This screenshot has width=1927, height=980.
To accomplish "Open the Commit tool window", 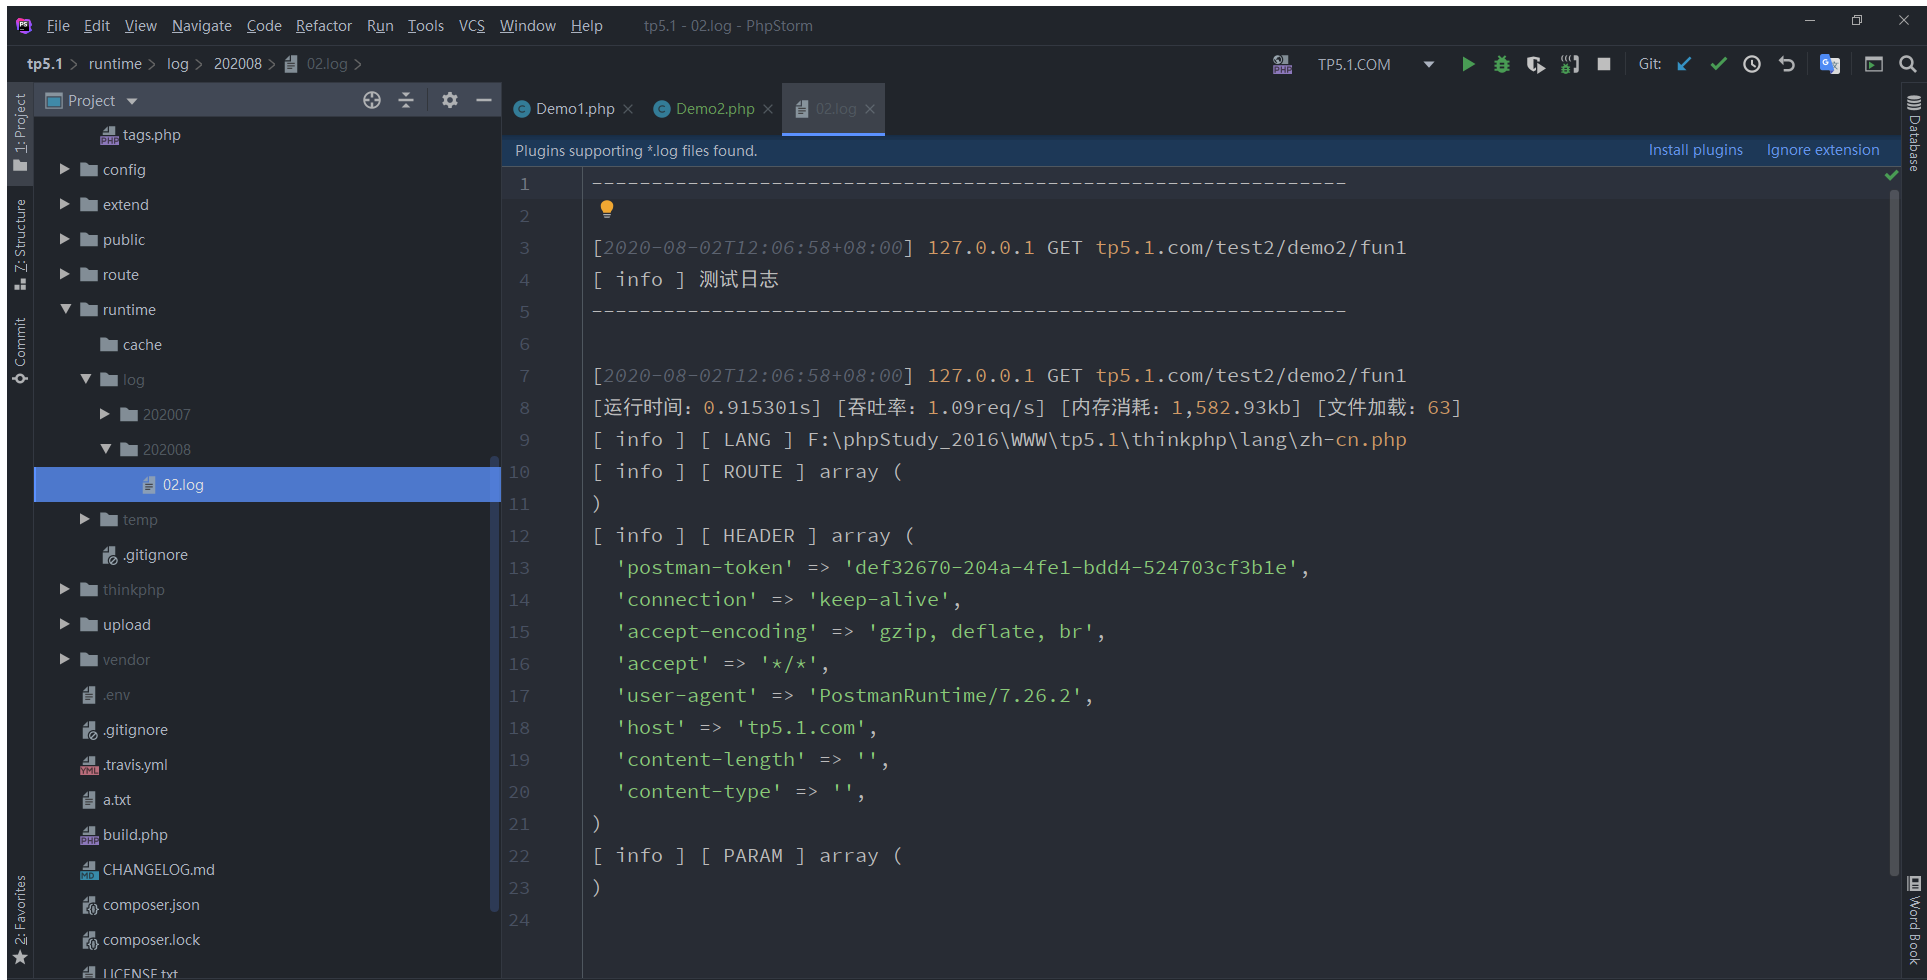I will tap(20, 350).
